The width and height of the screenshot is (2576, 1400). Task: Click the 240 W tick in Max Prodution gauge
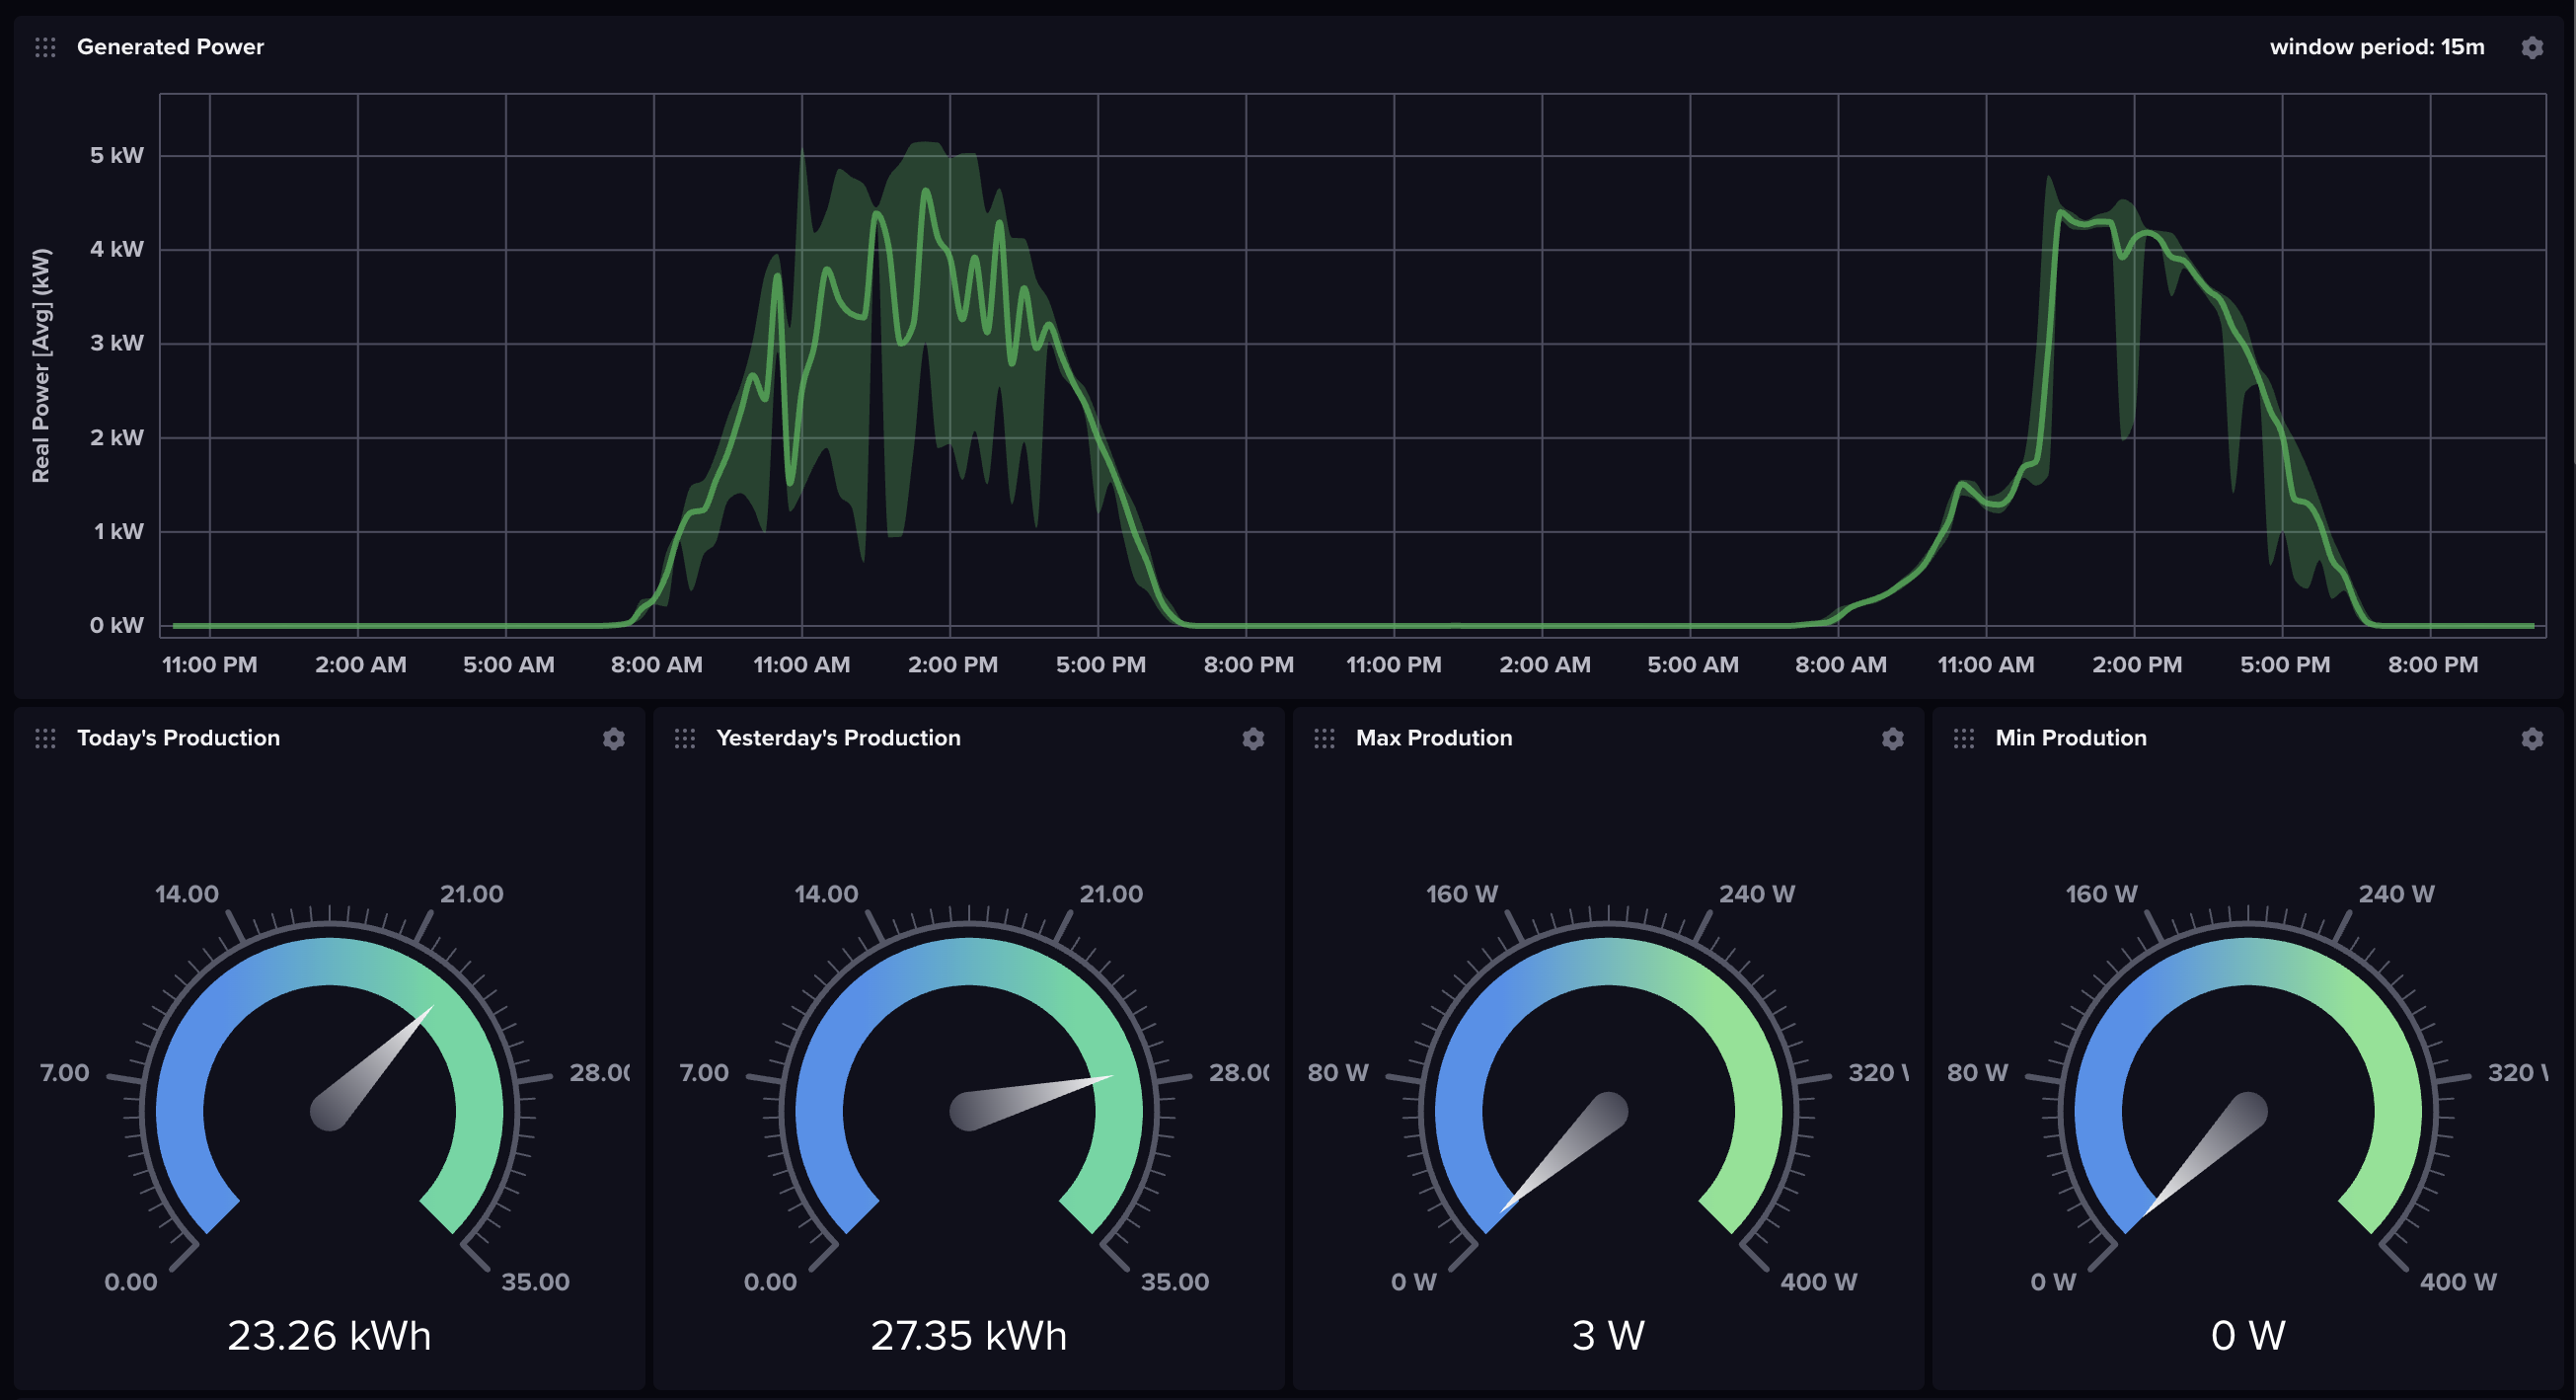[x=1757, y=894]
